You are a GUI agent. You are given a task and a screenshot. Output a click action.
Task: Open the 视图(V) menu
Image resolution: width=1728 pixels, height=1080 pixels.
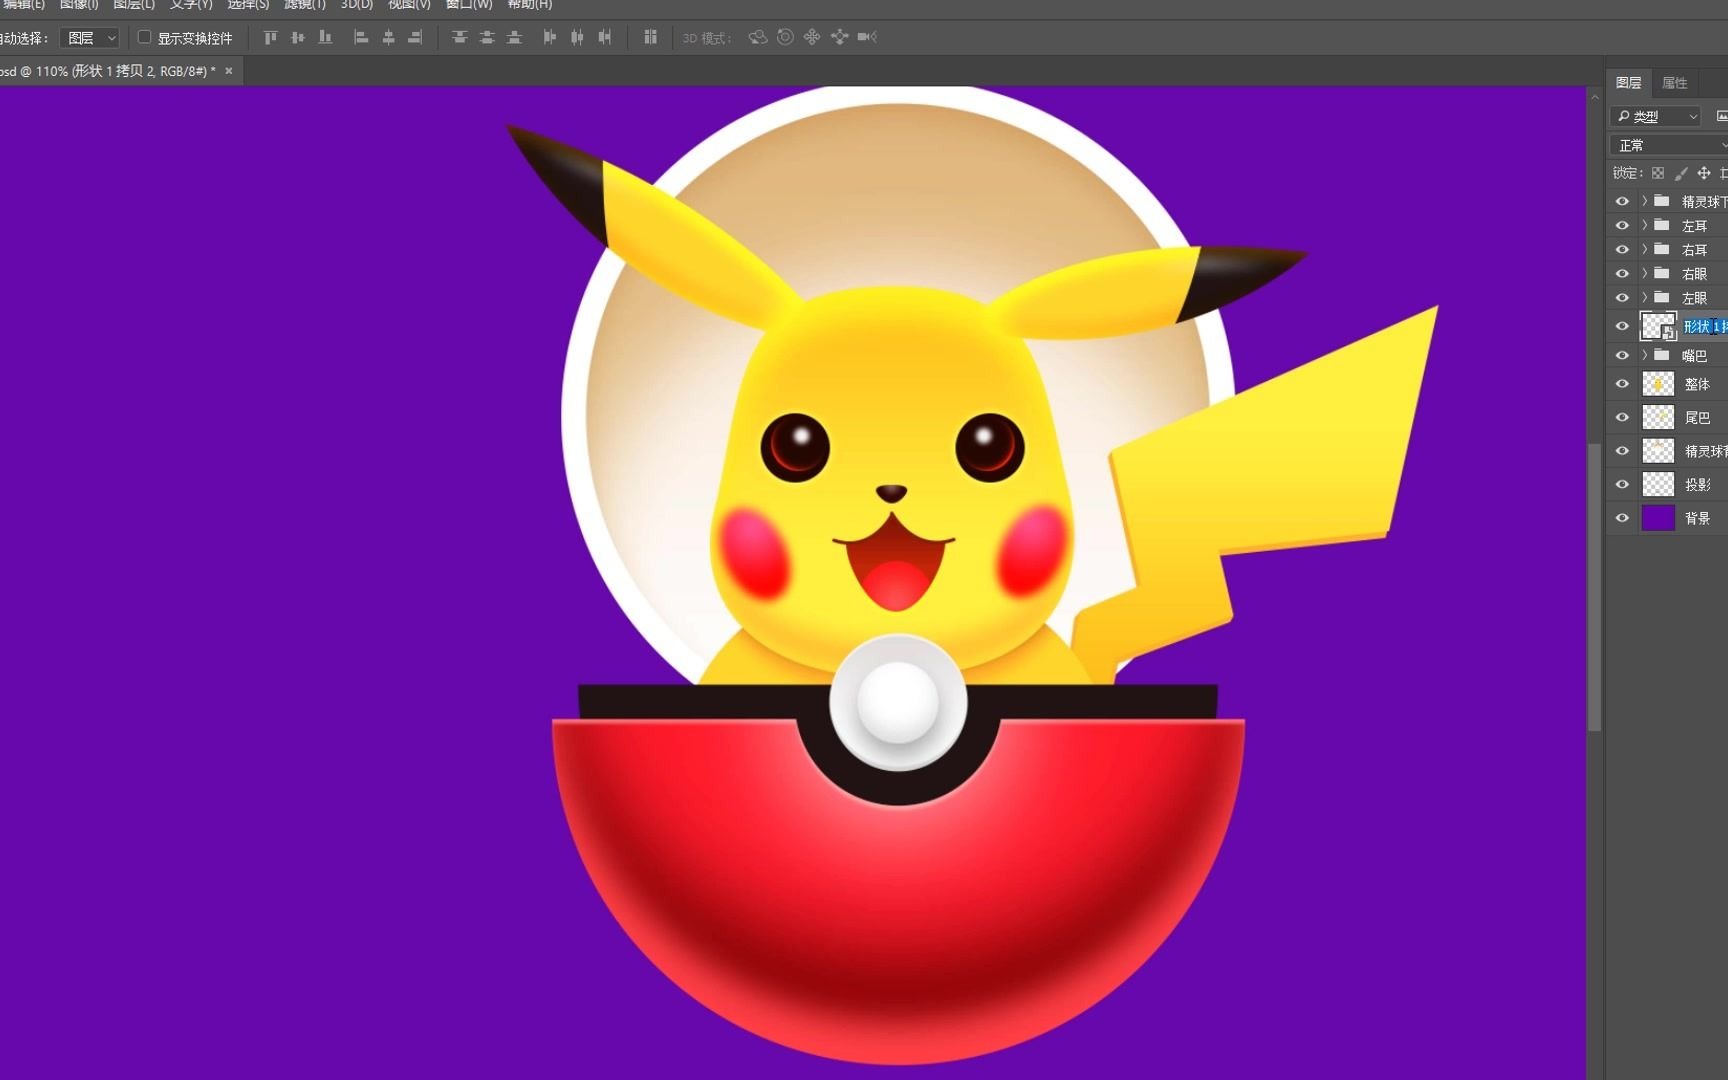pos(409,5)
